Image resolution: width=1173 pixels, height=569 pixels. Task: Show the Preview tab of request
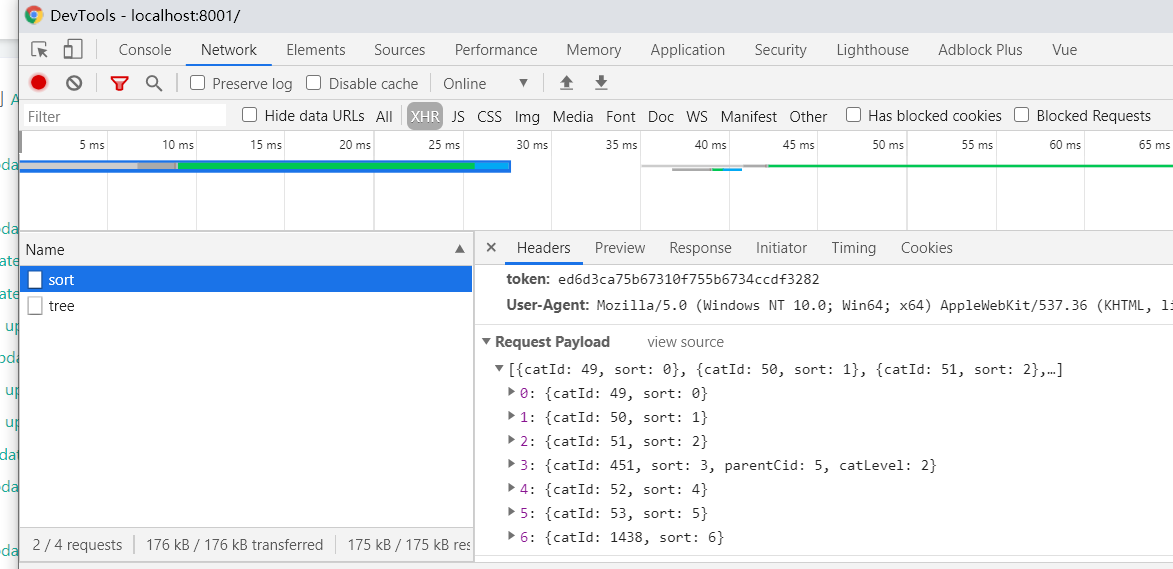pyautogui.click(x=619, y=248)
